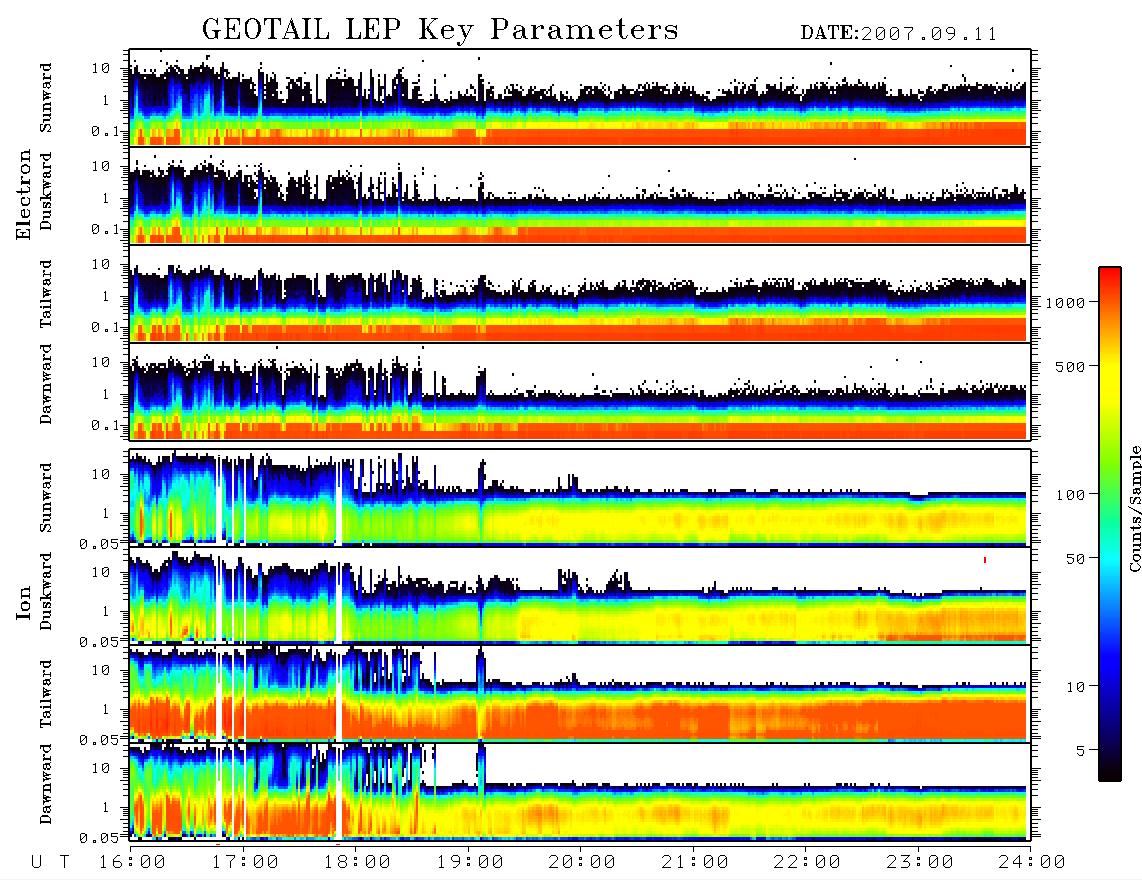Select the Electron "Tailward" axis label
The width and height of the screenshot is (1142, 880).
tap(46, 294)
